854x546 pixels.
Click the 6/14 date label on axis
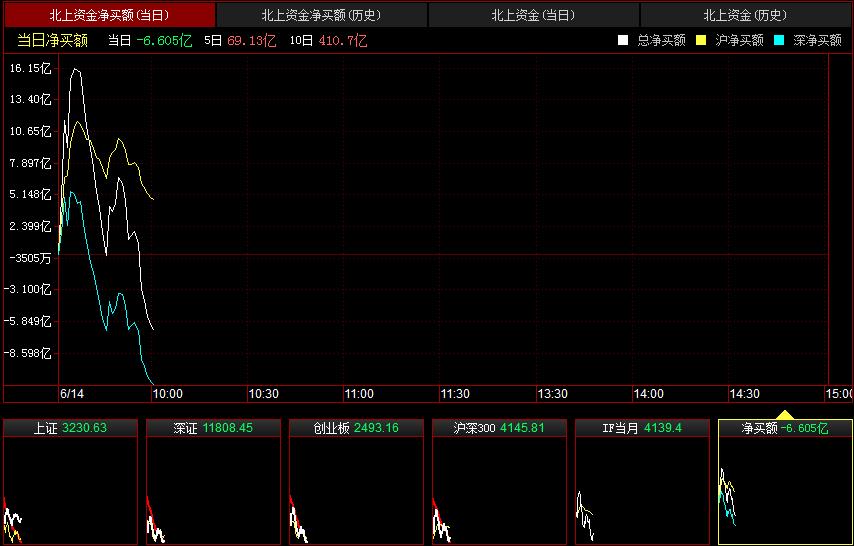[72, 394]
